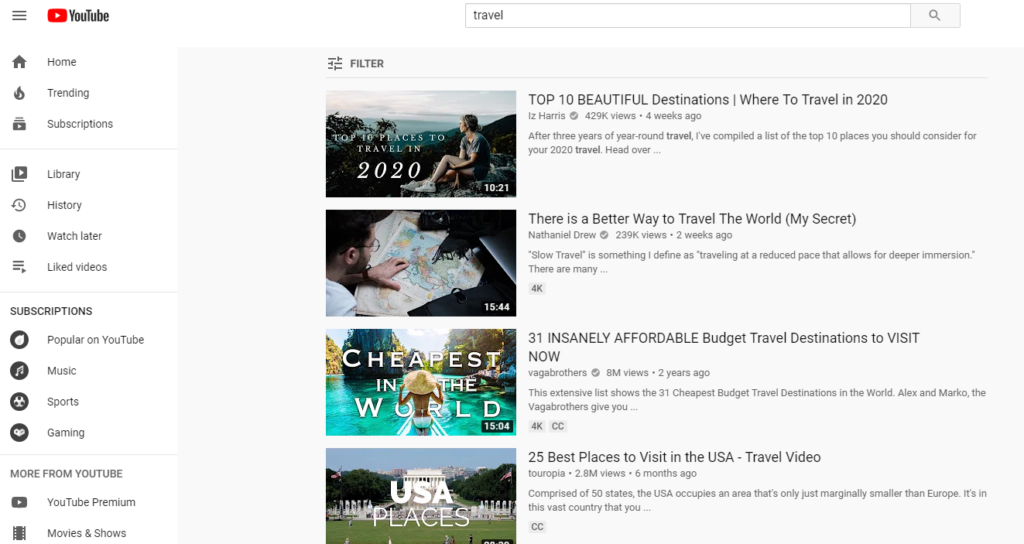
Task: Click the 15:44 duration badge
Action: (x=496, y=307)
